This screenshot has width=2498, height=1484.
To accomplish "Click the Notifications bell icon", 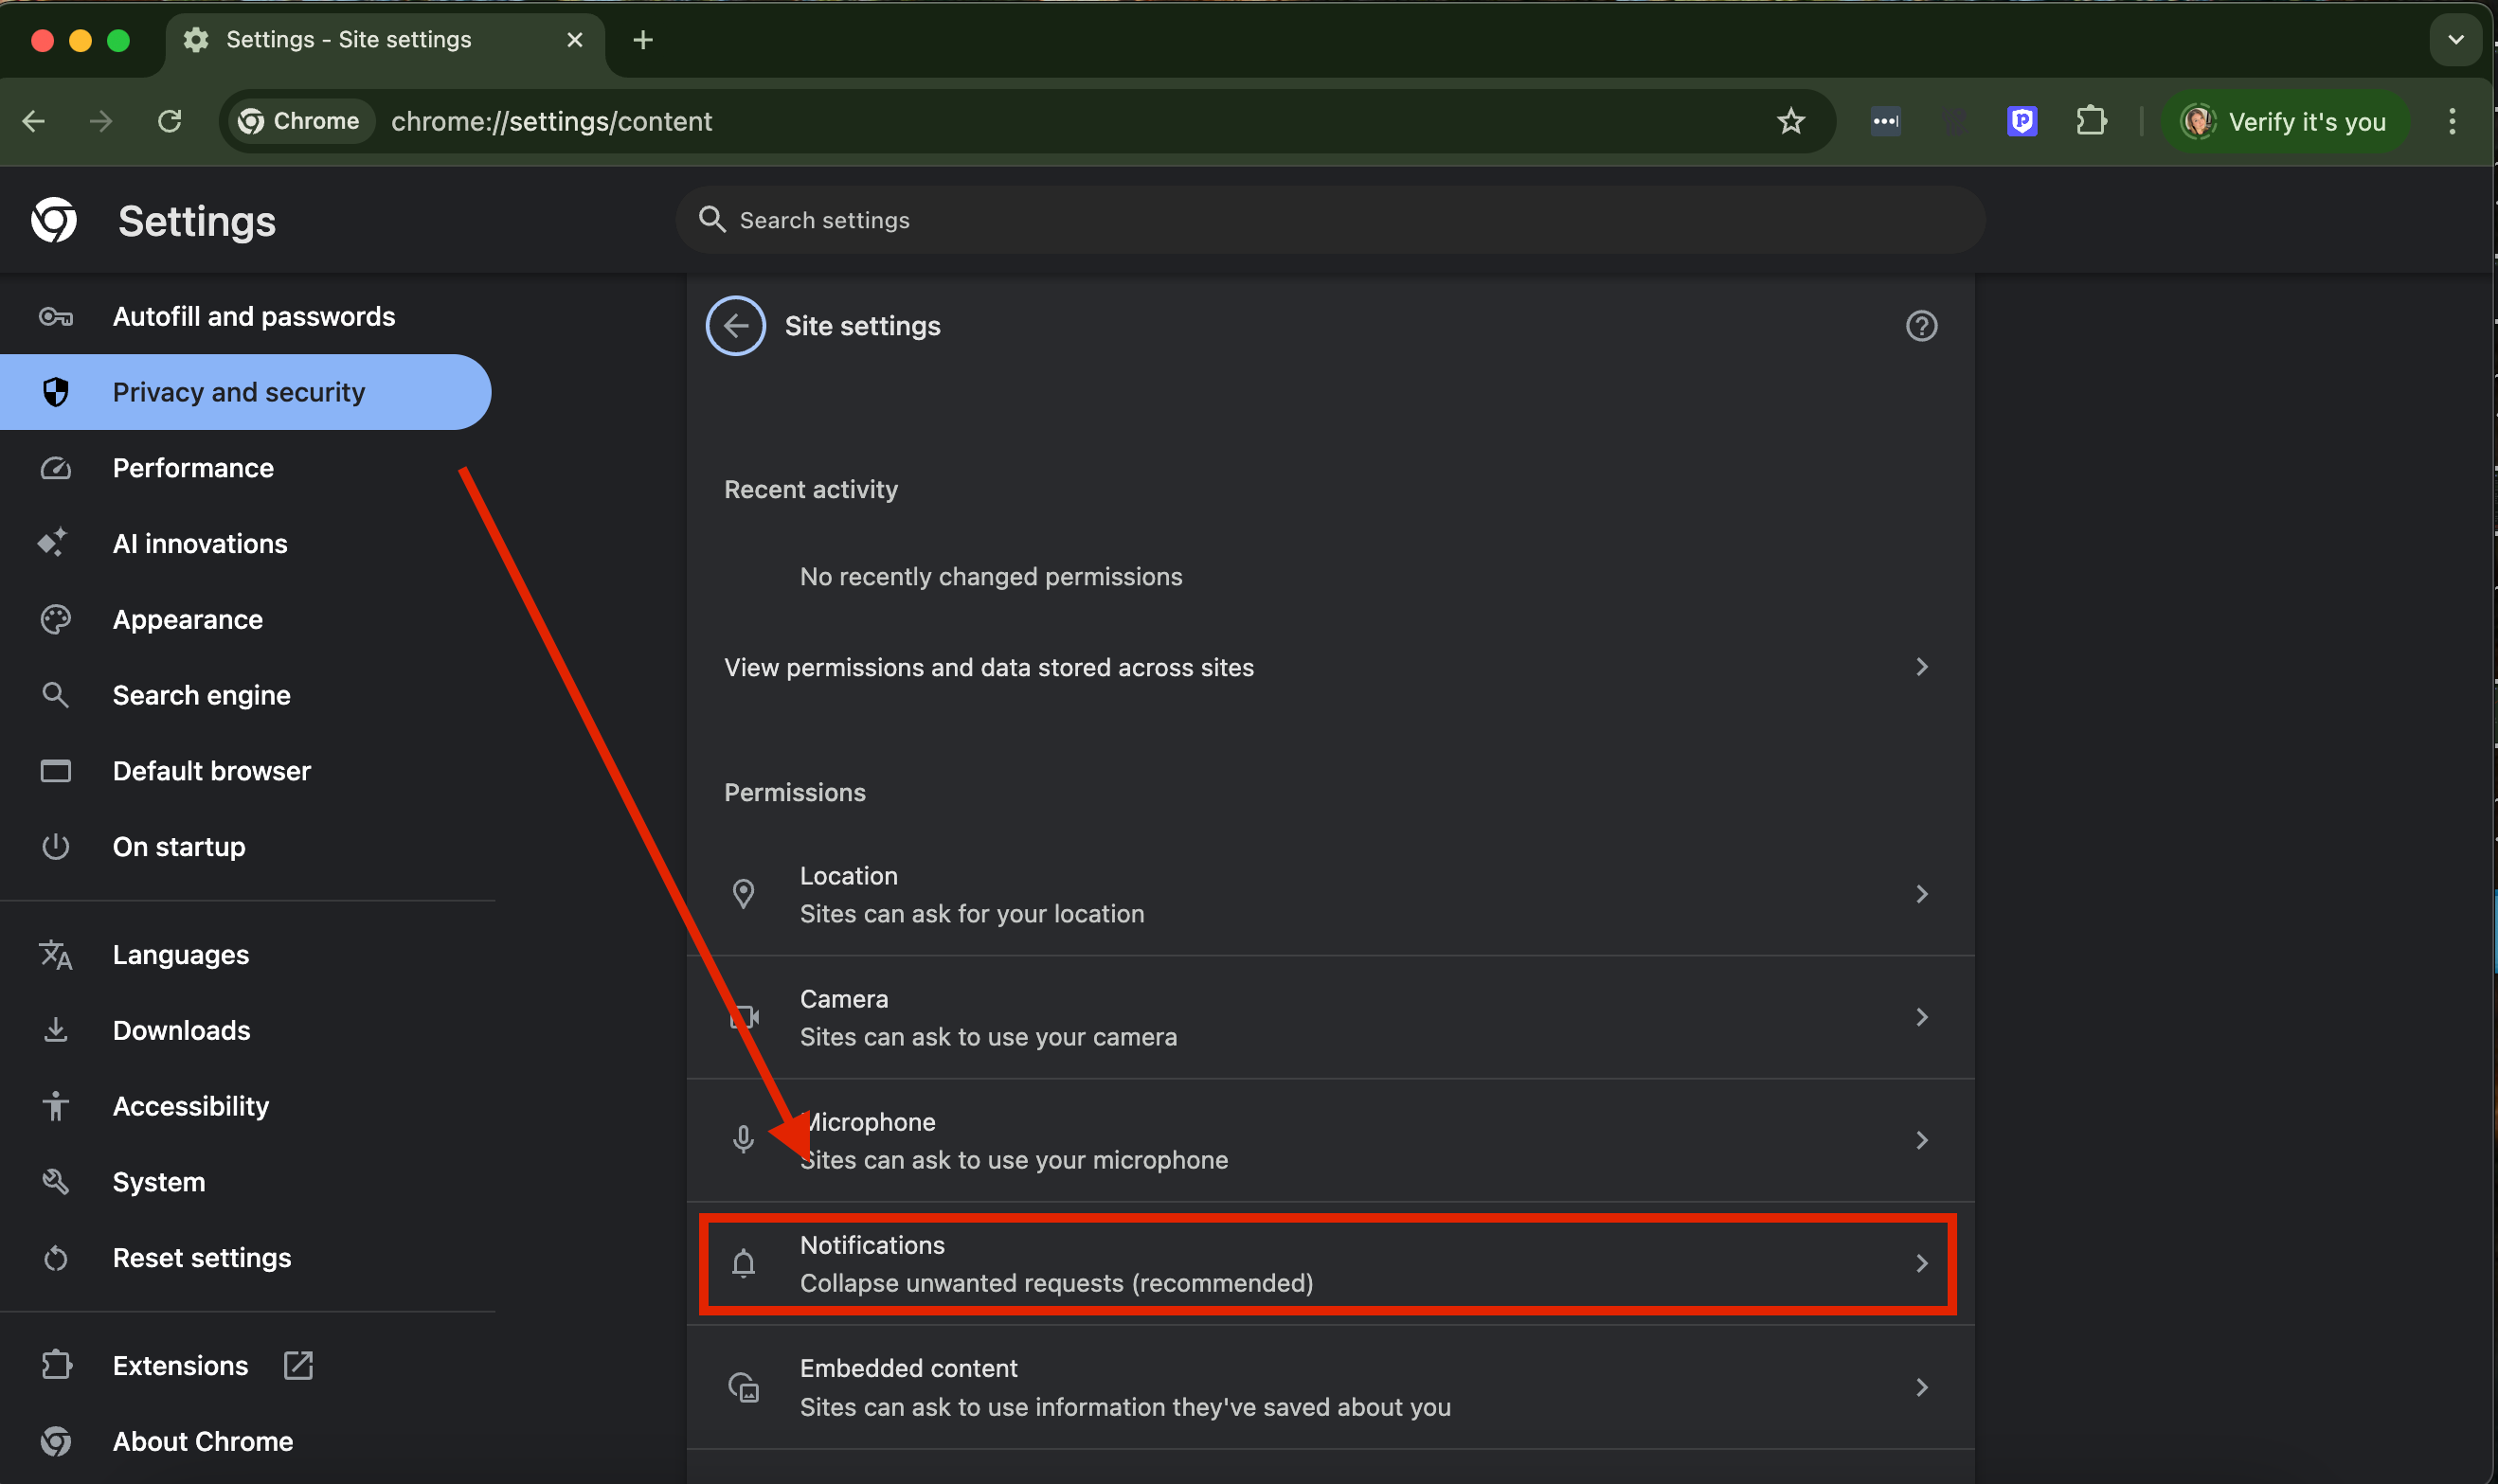I will (x=743, y=1263).
